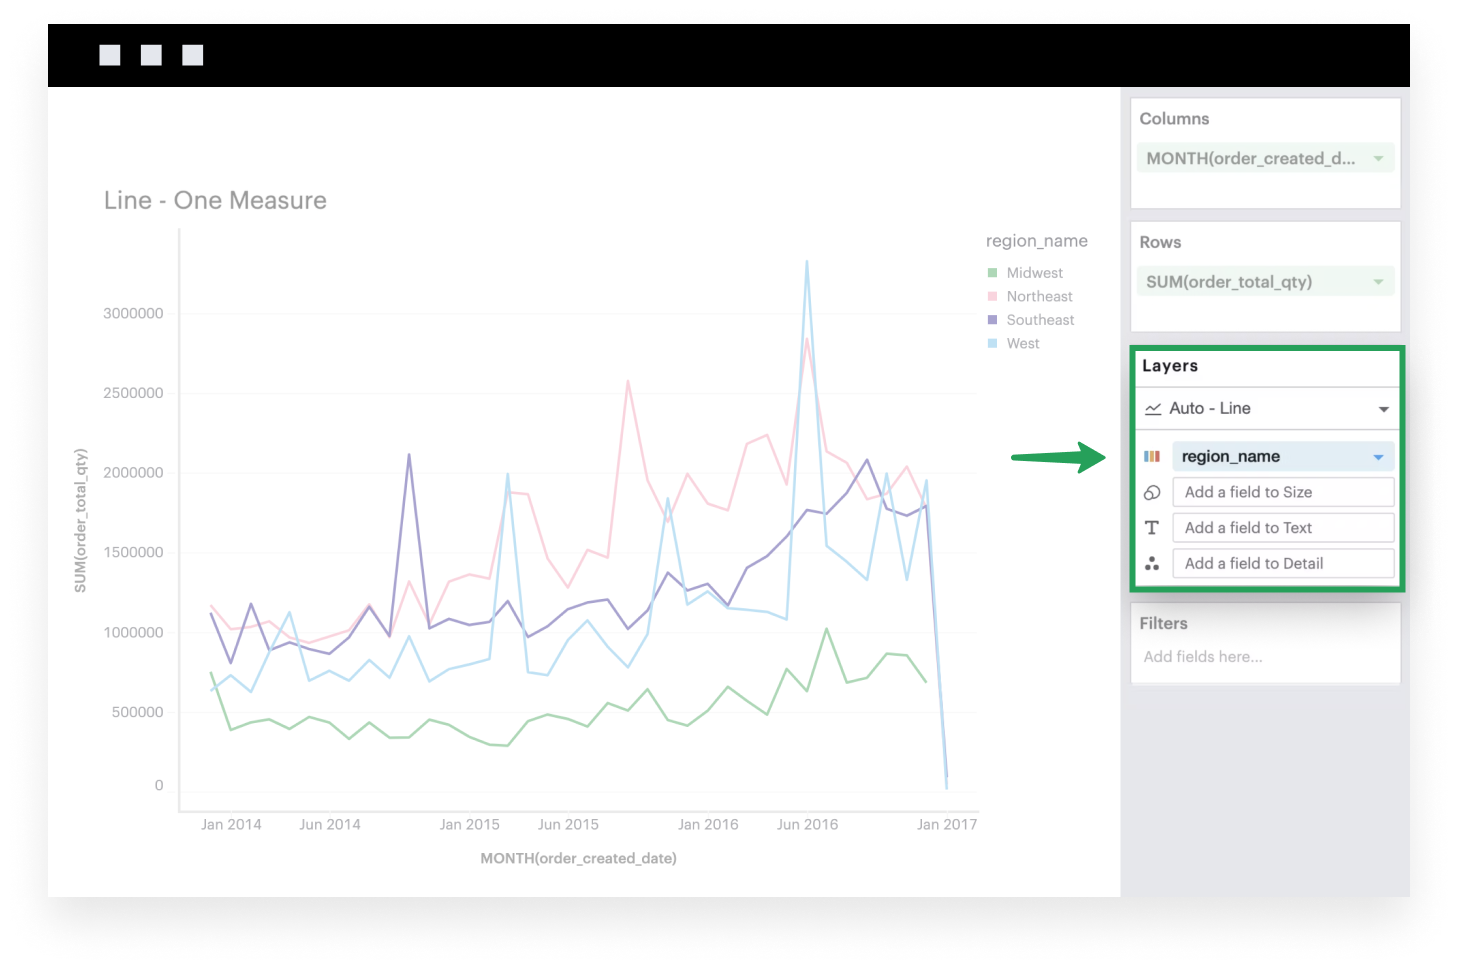Open the MONTH(order_created_date) column pill dropdown
The image size is (1459, 969).
(x=1378, y=158)
